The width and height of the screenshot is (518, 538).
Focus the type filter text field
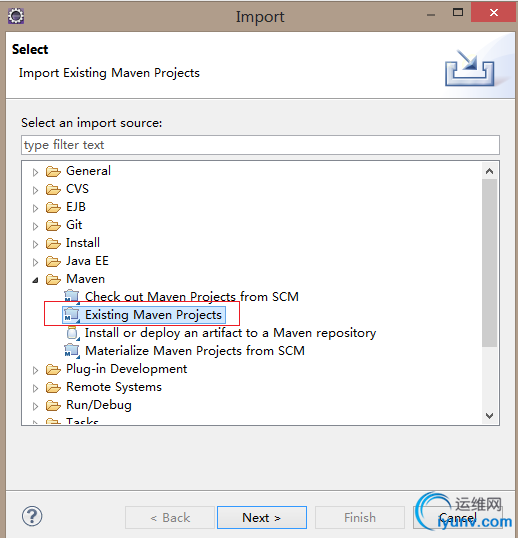click(x=260, y=145)
